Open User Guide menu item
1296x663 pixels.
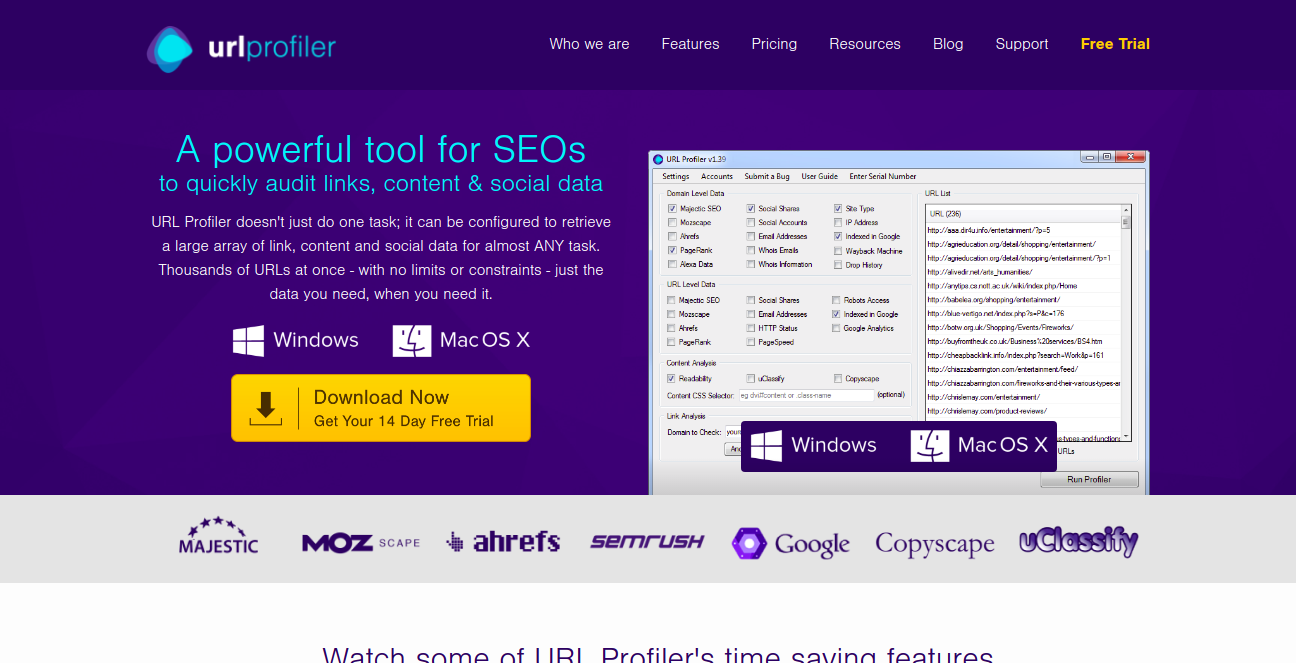coord(820,176)
